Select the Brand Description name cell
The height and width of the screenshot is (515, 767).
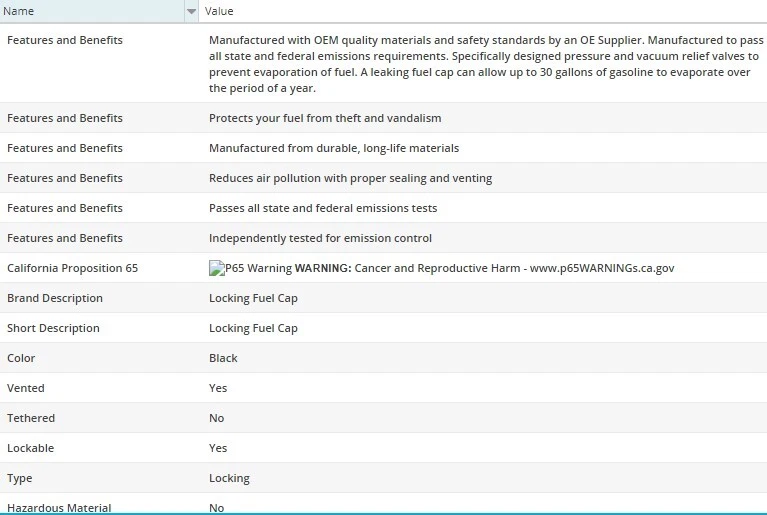pos(55,298)
